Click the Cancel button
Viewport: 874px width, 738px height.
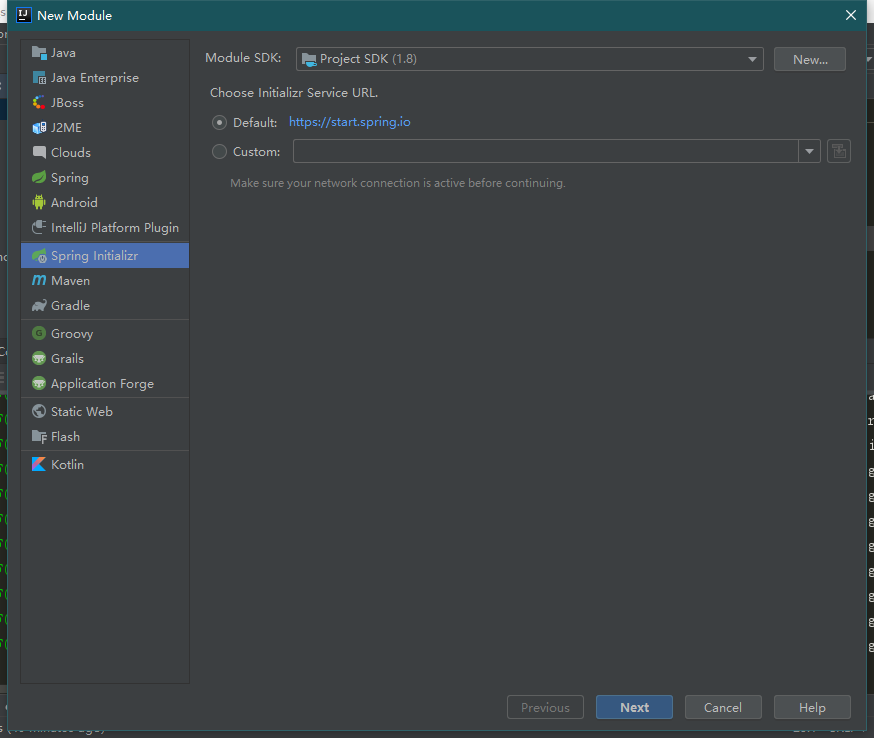(723, 707)
